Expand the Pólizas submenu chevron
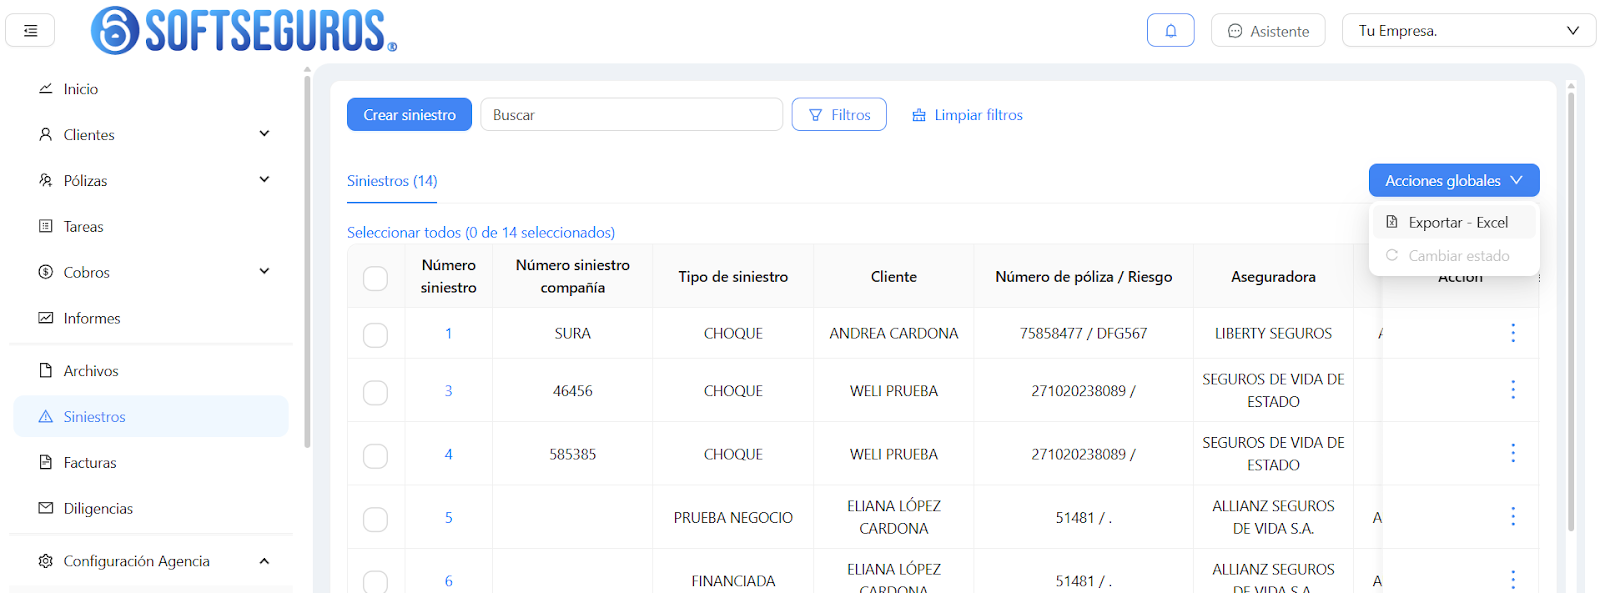Image resolution: width=1600 pixels, height=593 pixels. tap(264, 180)
